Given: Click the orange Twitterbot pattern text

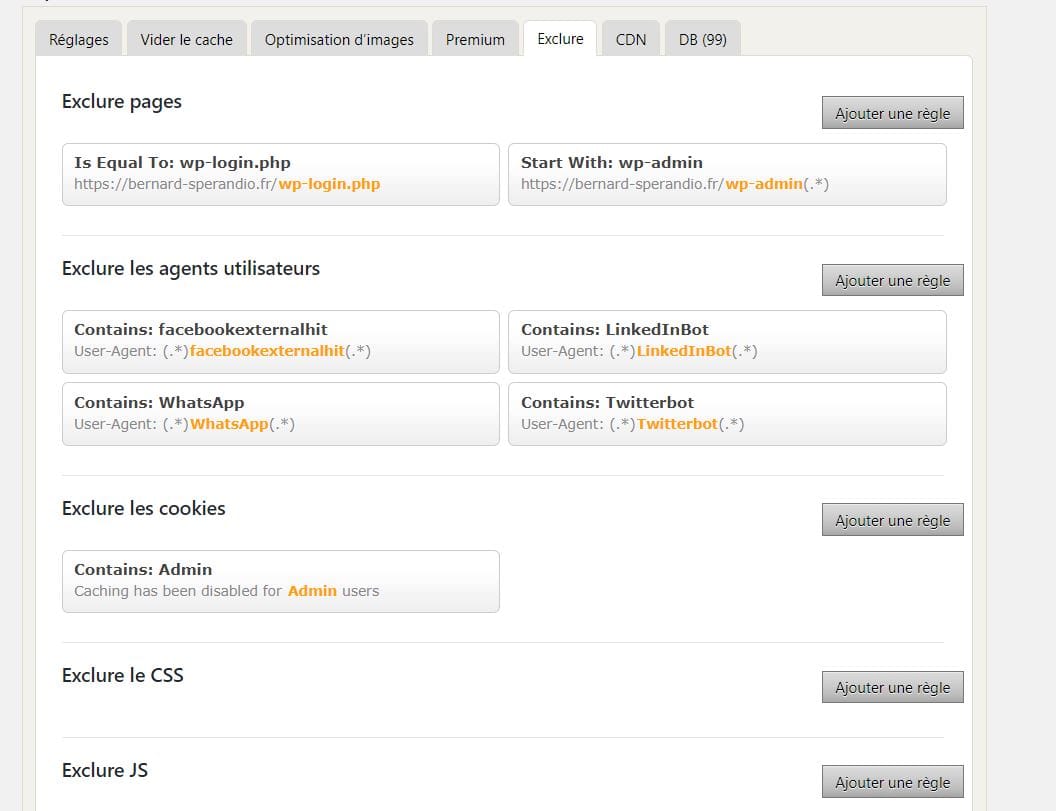Looking at the screenshot, I should coord(677,424).
